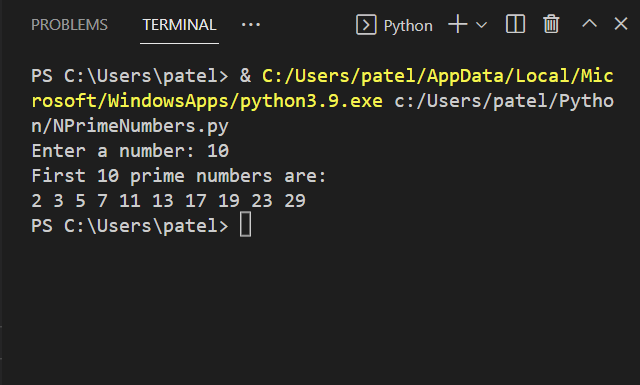The height and width of the screenshot is (385, 640).
Task: Click the 'Enter a number: 10' line
Action: [x=130, y=151]
